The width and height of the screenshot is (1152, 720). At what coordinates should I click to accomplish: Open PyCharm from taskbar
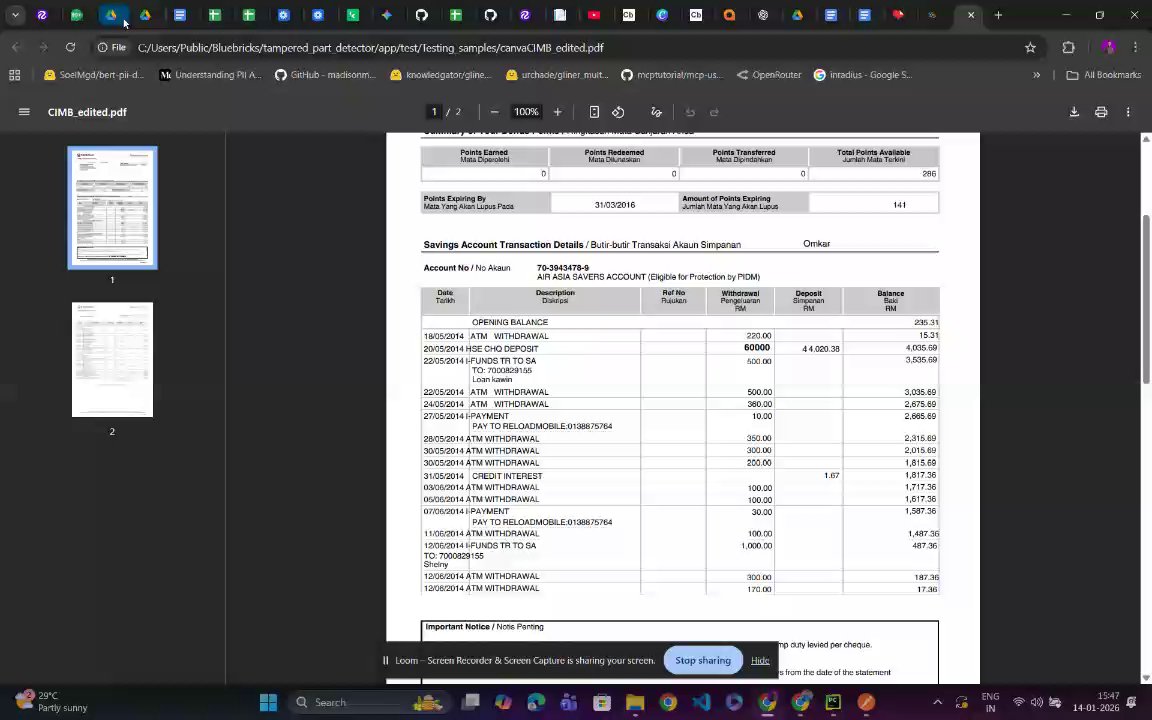click(833, 702)
